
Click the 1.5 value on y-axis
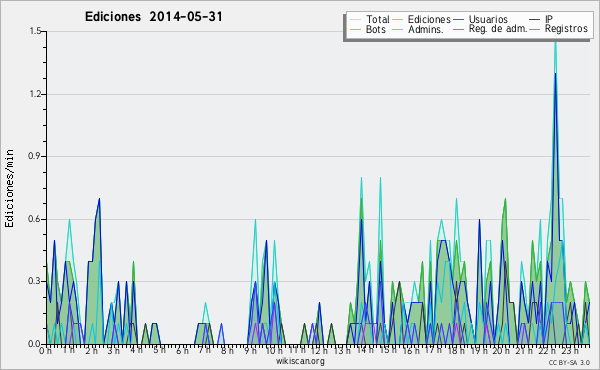(x=35, y=31)
